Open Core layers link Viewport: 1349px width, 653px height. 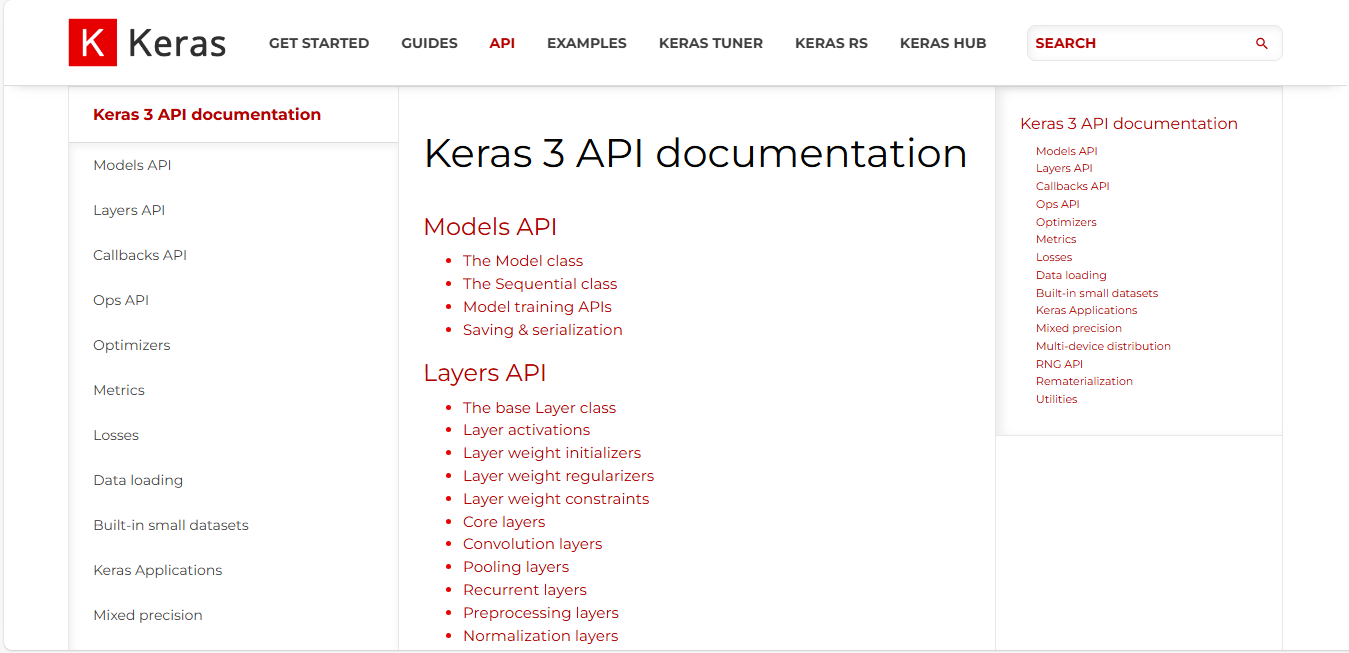click(504, 522)
